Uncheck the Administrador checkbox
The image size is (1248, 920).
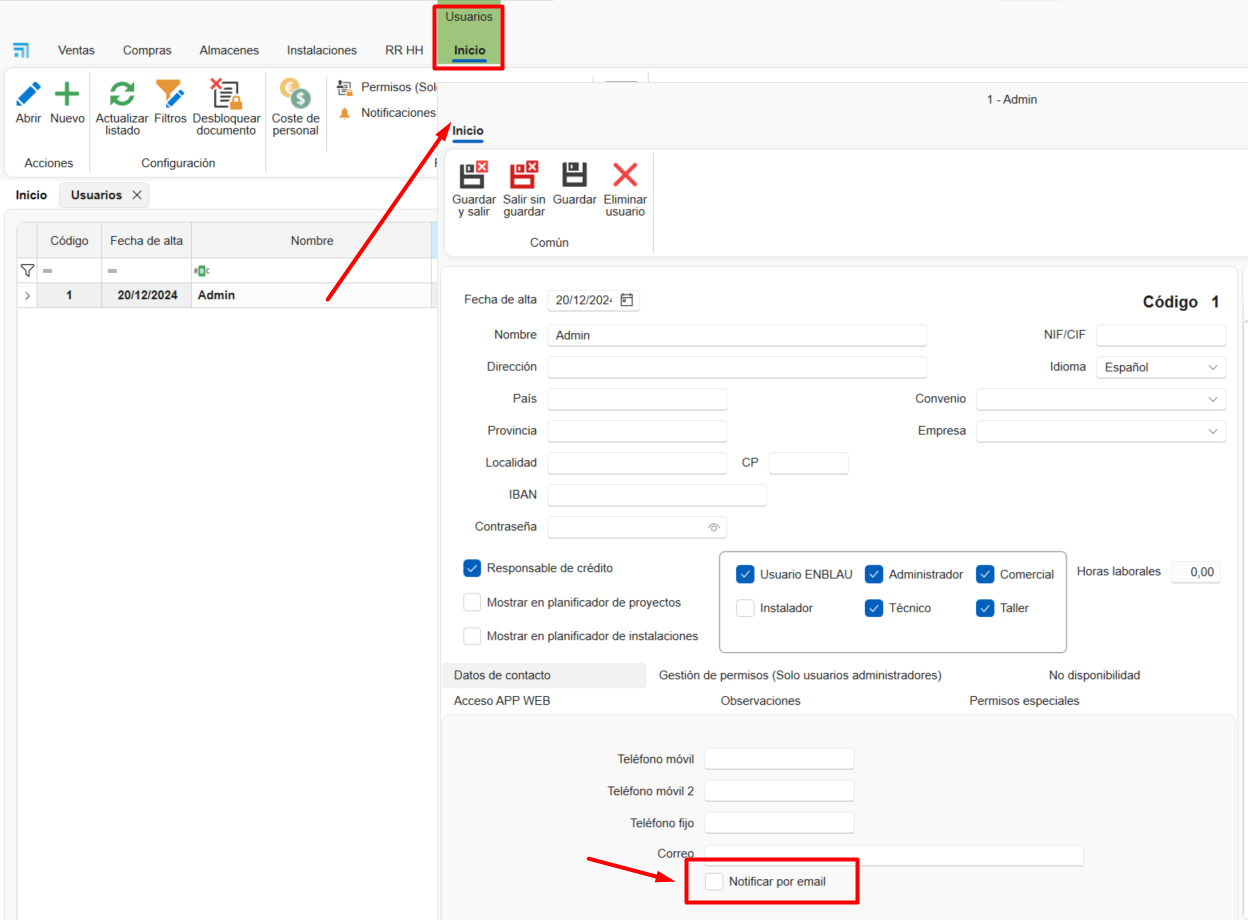coord(874,574)
